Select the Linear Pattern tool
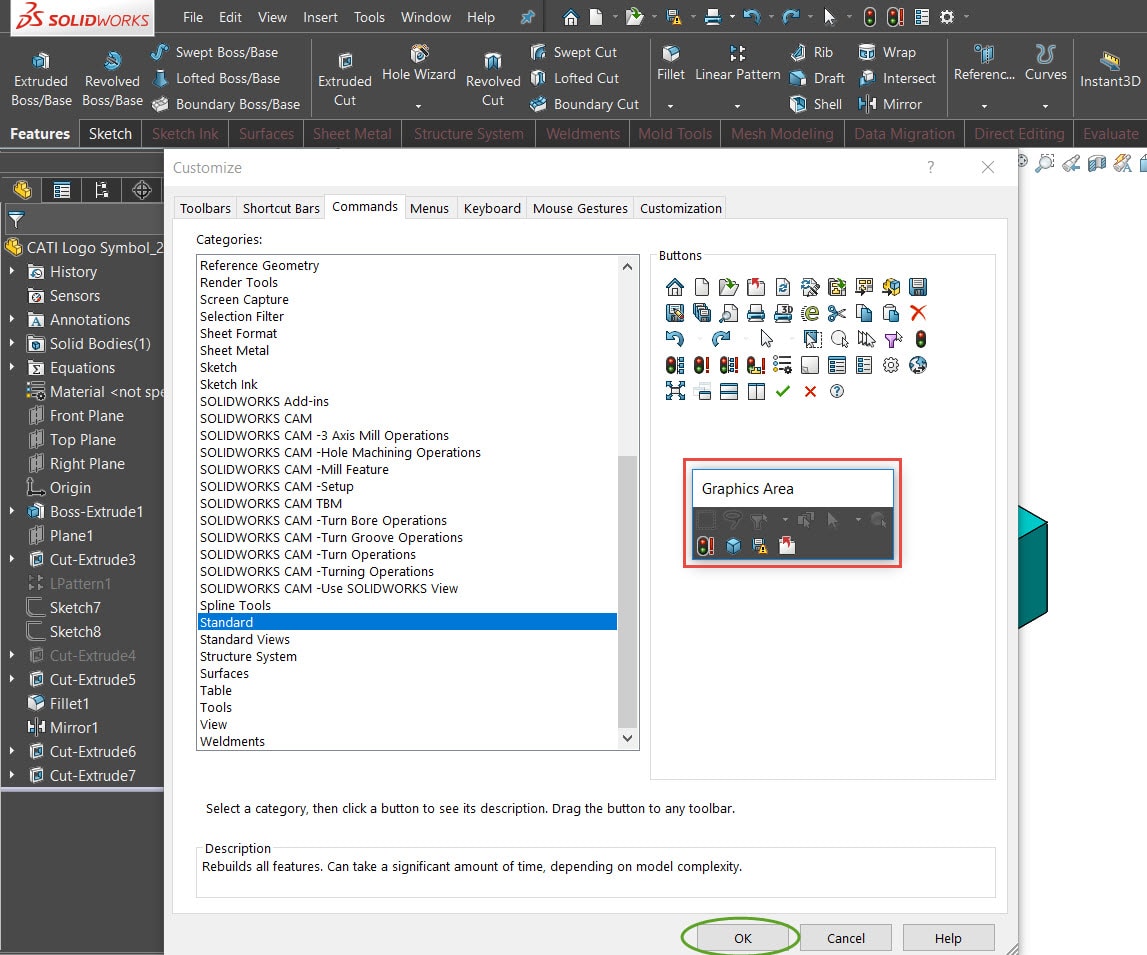1147x955 pixels. [x=737, y=64]
